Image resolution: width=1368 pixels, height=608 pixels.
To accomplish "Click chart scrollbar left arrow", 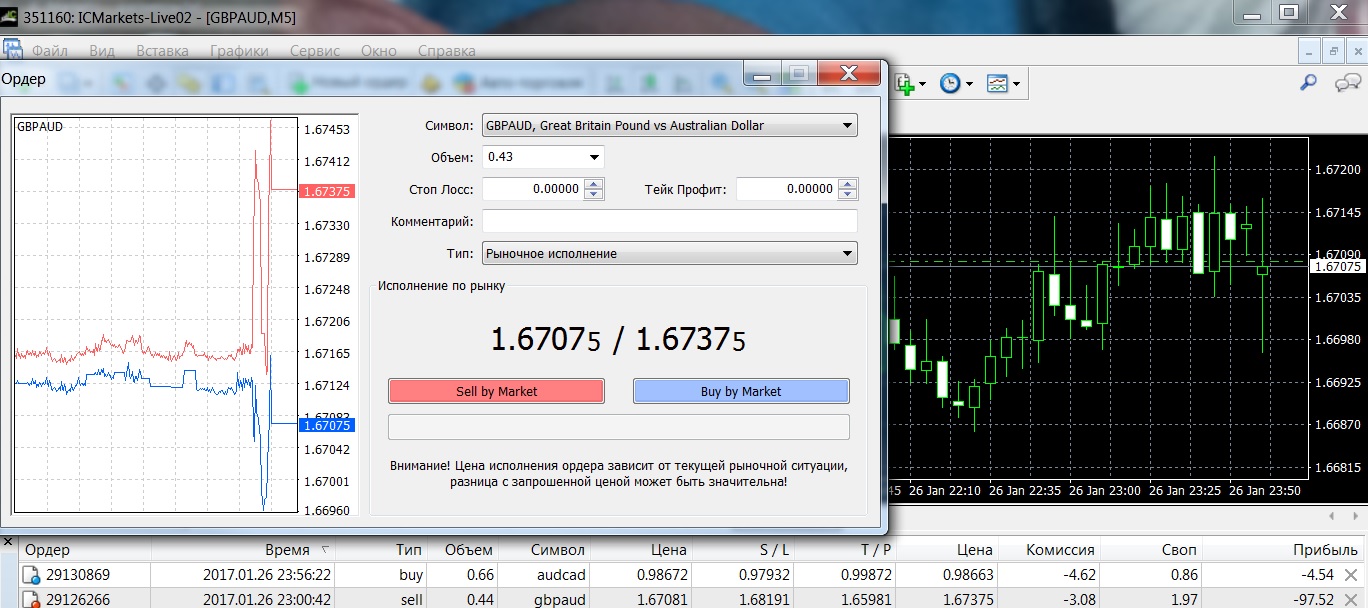I will [1331, 516].
